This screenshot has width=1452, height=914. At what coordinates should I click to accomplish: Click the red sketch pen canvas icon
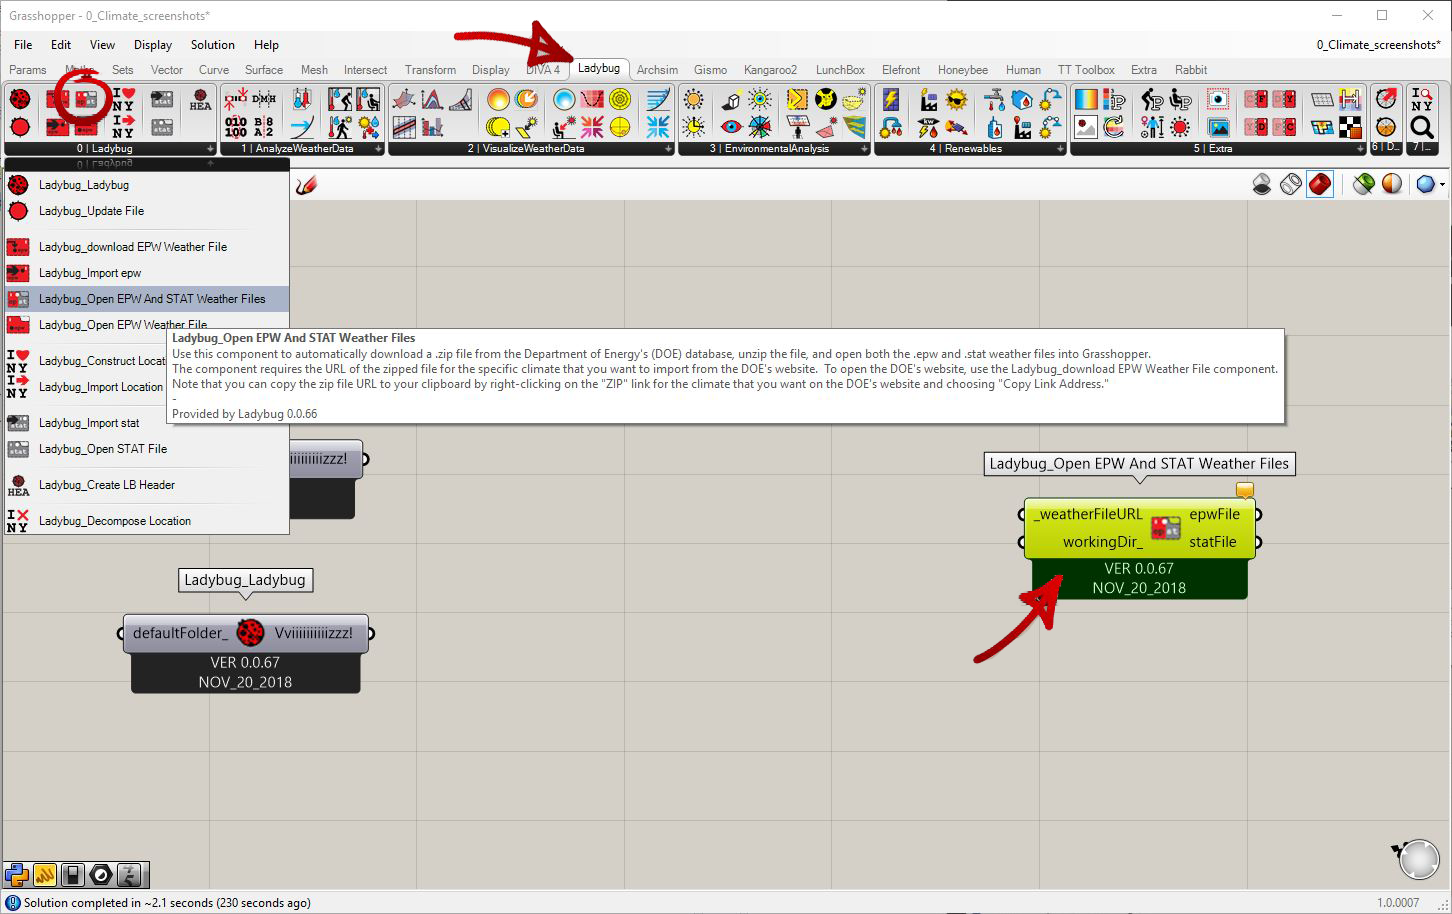coord(307,185)
